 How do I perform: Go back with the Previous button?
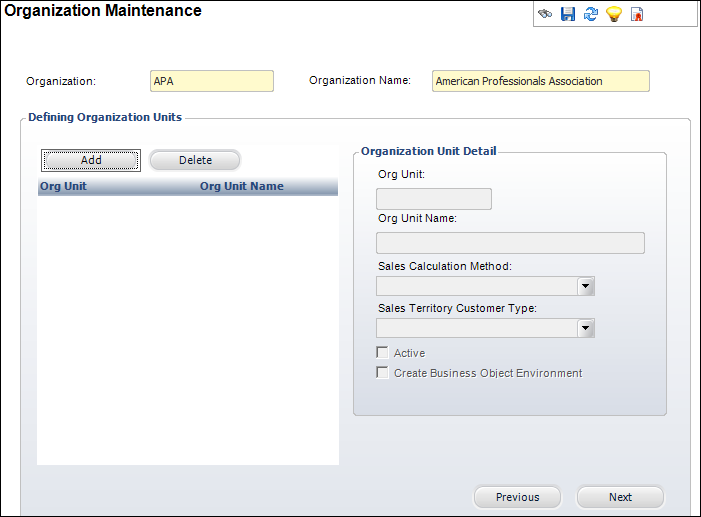tap(517, 497)
